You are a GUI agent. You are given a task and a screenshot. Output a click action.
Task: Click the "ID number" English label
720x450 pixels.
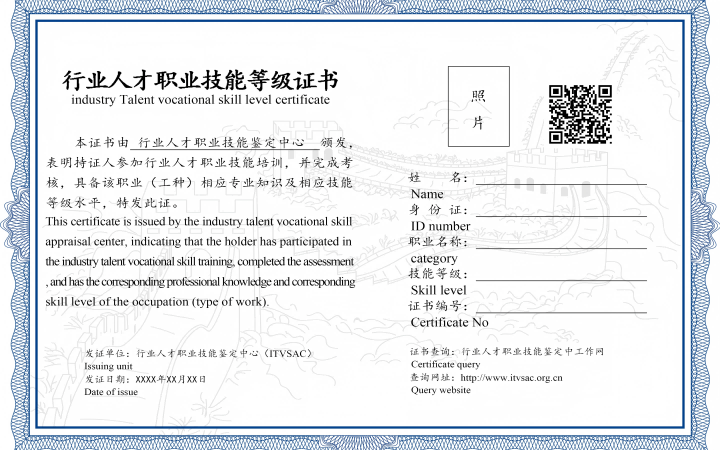coord(440,226)
